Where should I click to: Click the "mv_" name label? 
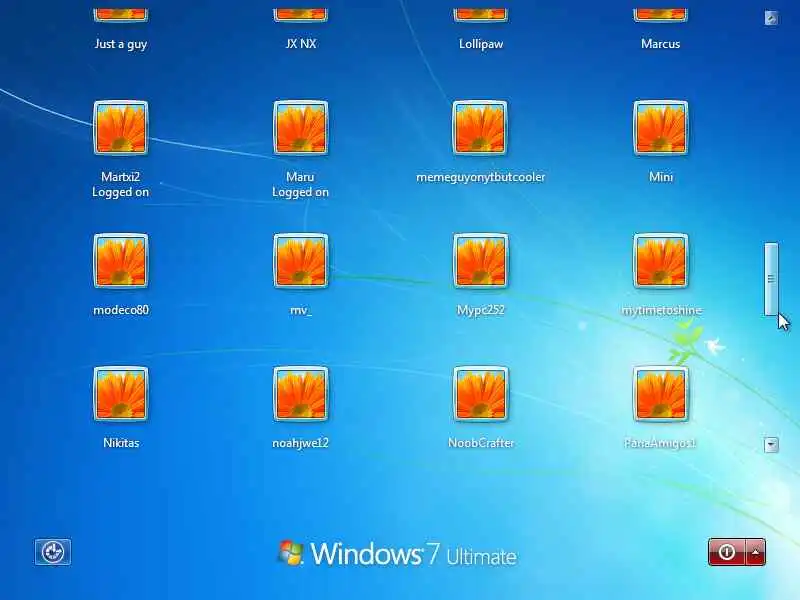click(301, 311)
